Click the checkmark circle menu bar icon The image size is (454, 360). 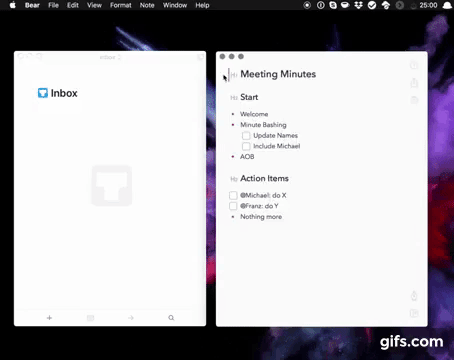(372, 5)
